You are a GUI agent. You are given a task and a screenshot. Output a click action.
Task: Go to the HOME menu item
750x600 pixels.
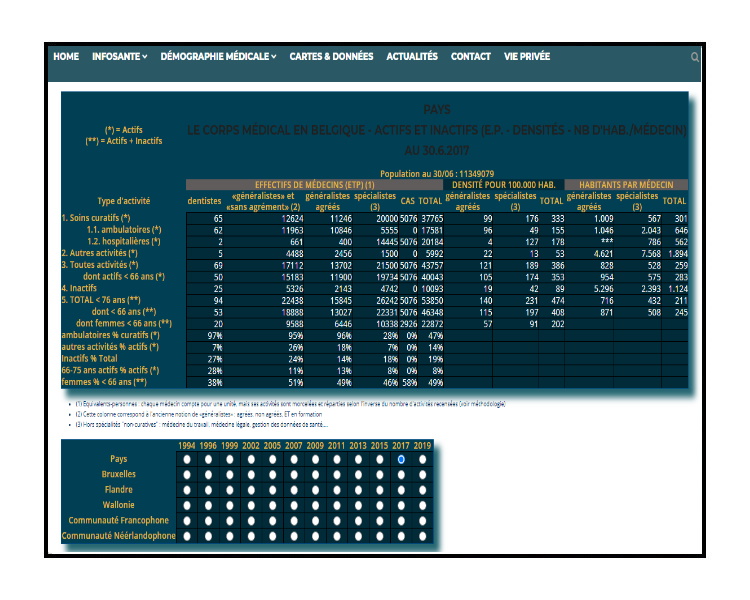[x=66, y=56]
